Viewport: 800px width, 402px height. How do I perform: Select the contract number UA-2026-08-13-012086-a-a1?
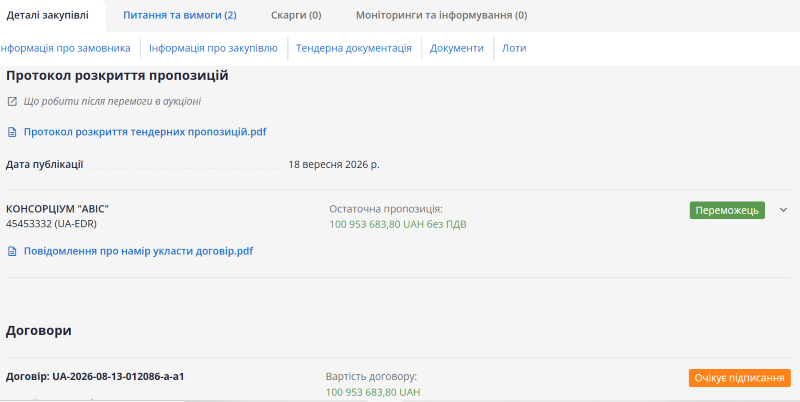(118, 377)
